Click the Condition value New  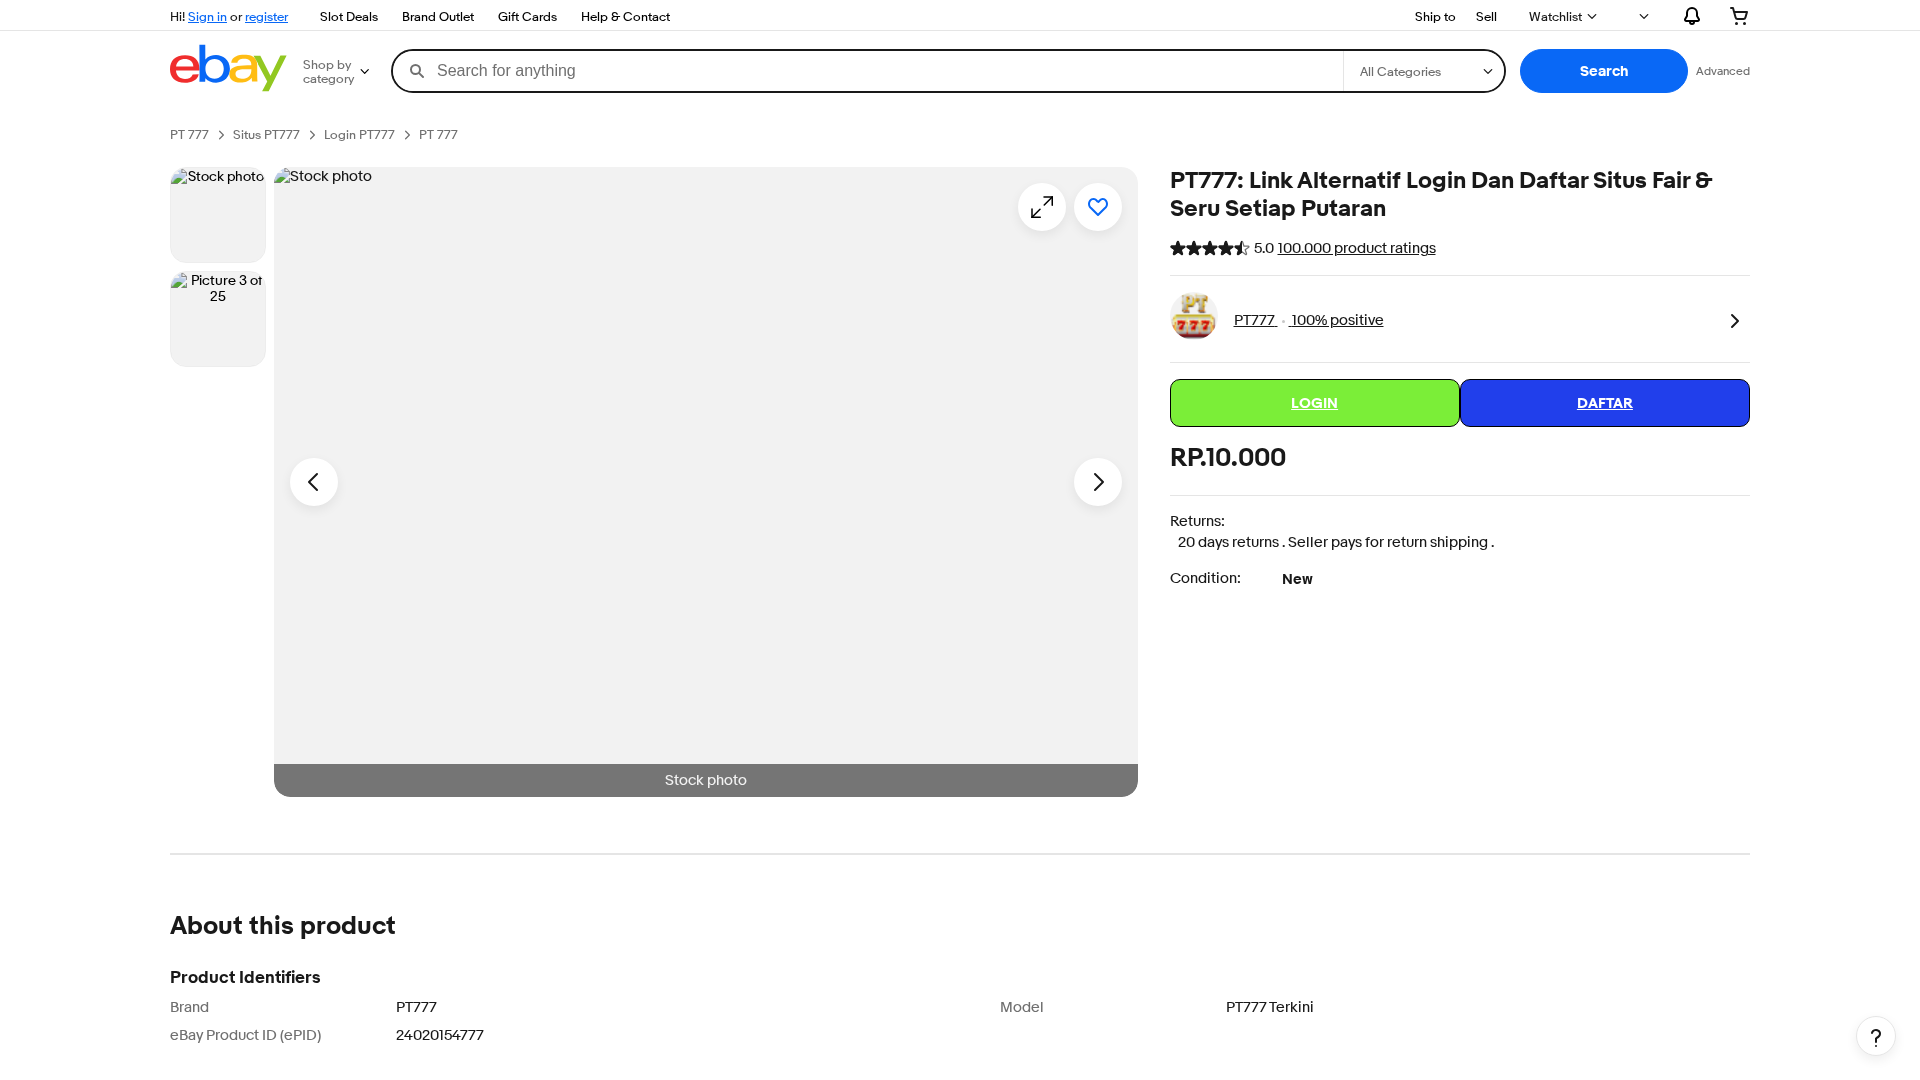(x=1297, y=579)
